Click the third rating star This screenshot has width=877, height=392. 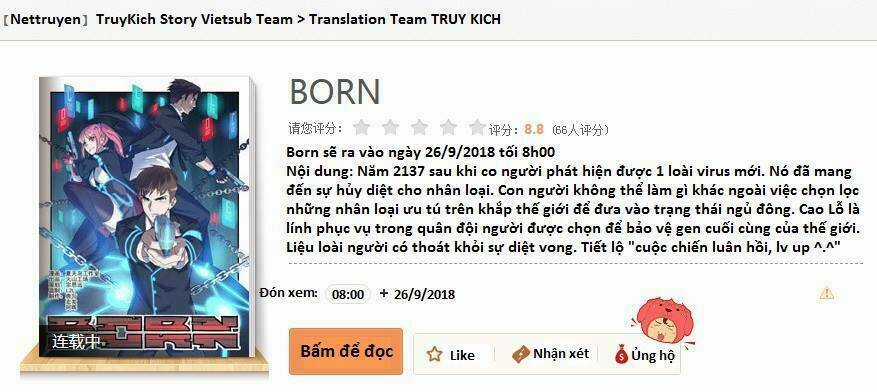pos(419,127)
